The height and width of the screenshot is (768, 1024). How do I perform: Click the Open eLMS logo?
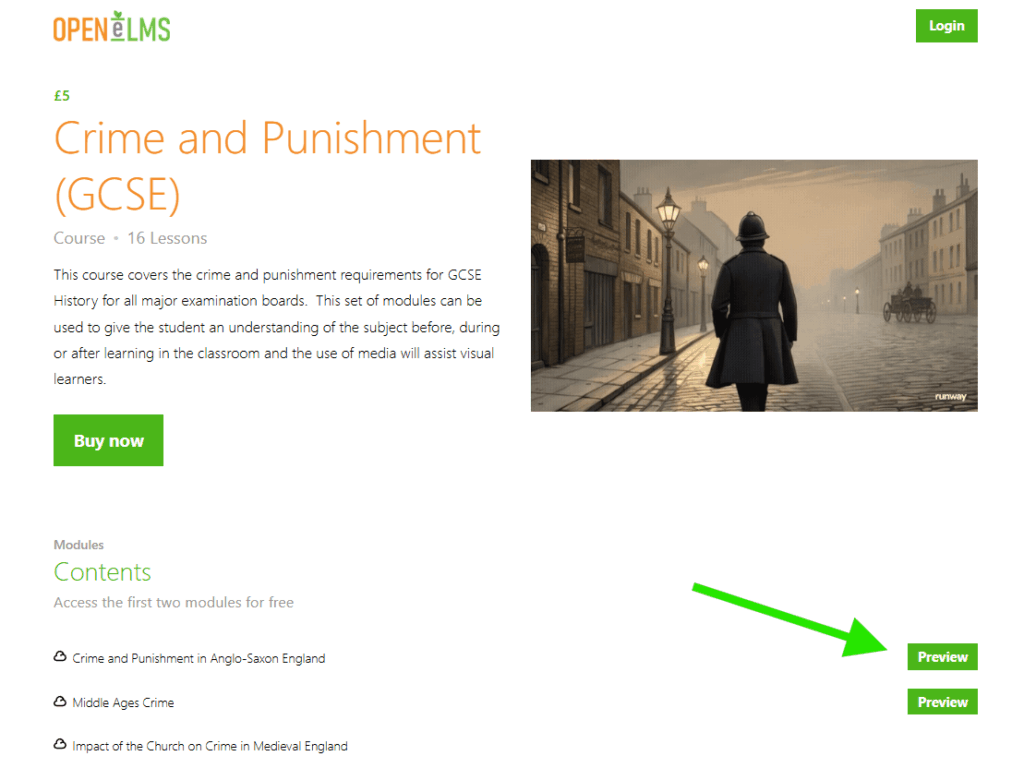click(112, 27)
